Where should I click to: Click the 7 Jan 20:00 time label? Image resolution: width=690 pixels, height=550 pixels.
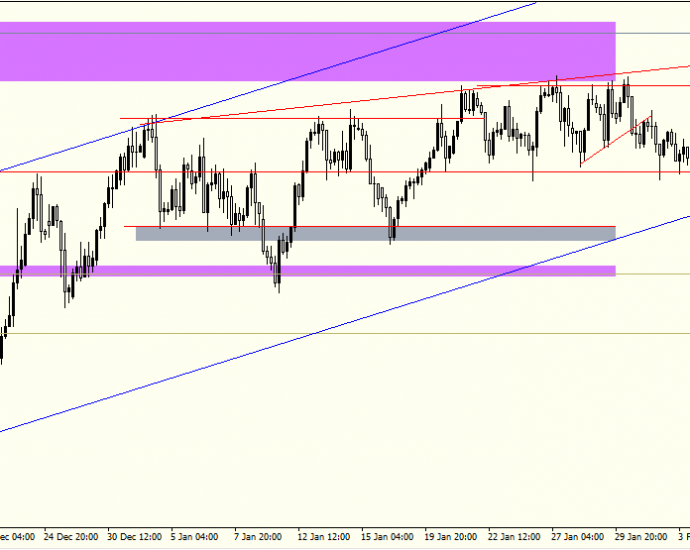pos(258,537)
